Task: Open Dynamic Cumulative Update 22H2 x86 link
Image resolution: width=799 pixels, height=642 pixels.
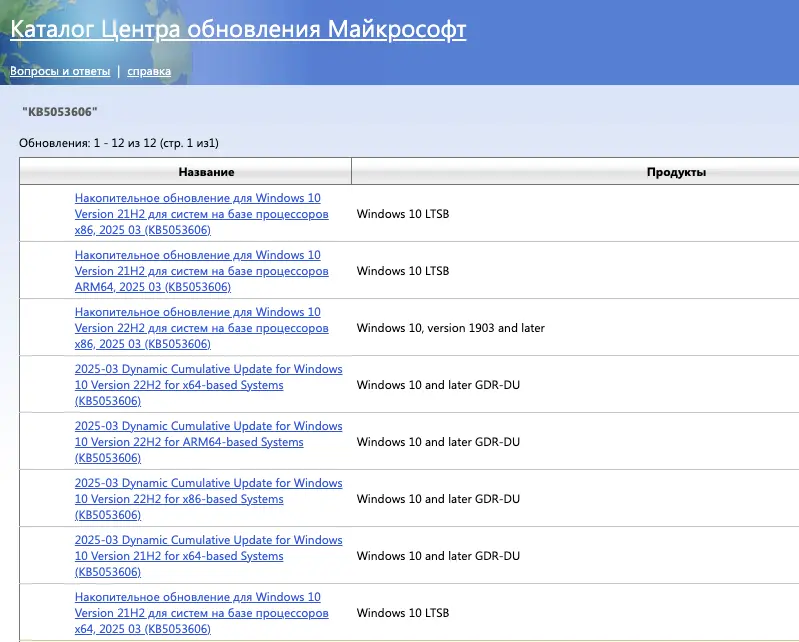Action: click(x=208, y=499)
